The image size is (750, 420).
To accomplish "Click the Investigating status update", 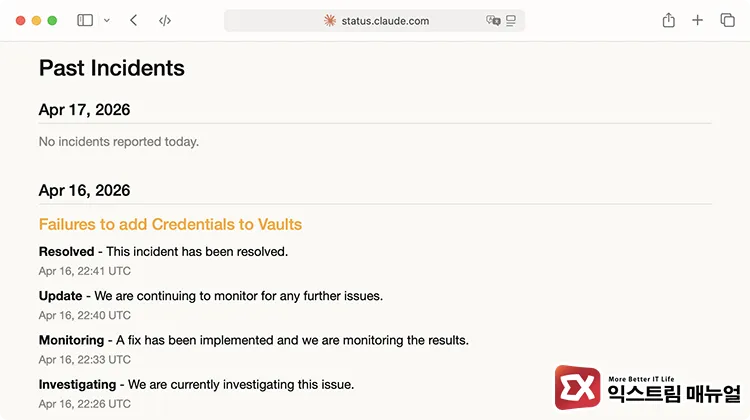I will [78, 384].
